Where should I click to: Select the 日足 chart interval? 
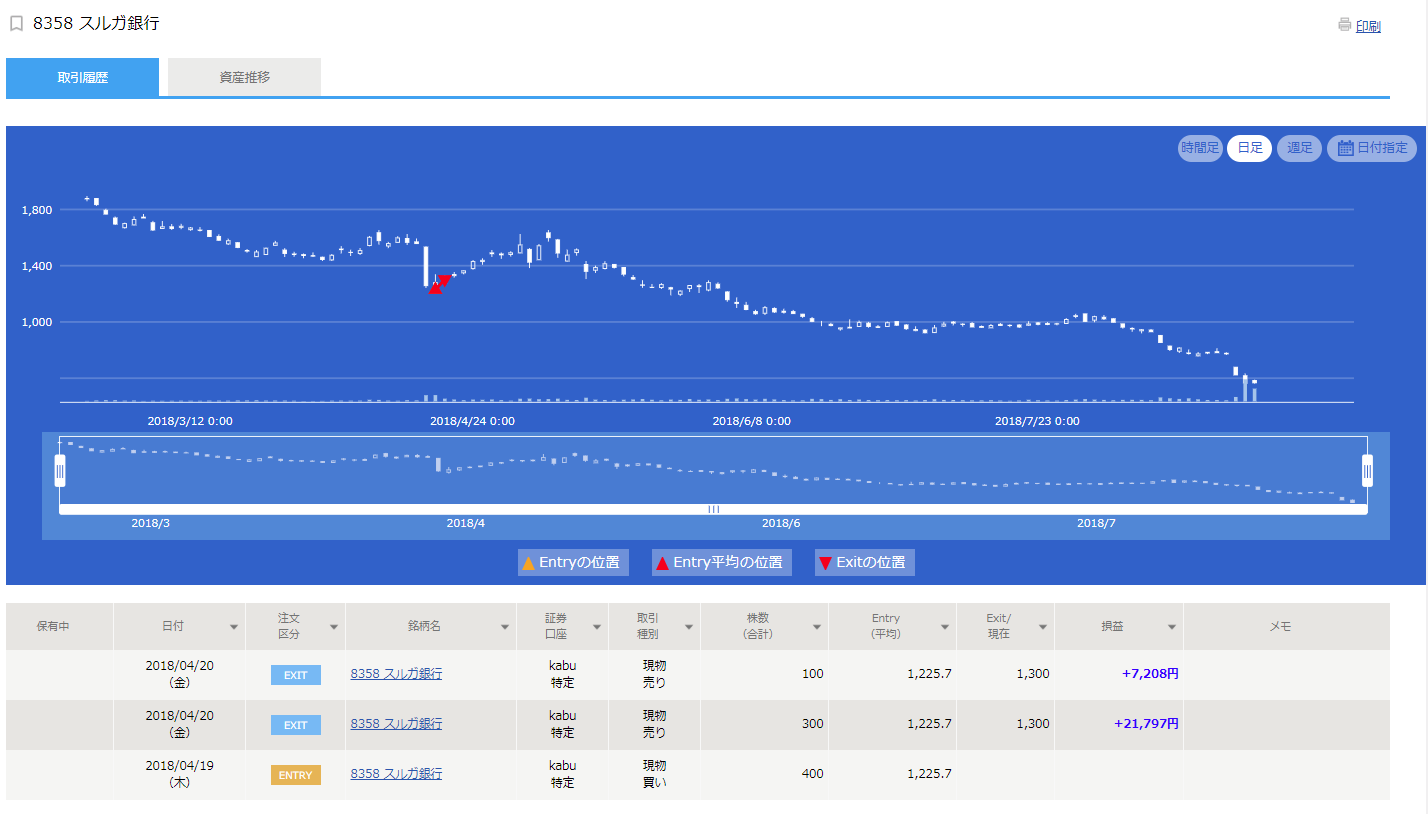coord(1249,148)
